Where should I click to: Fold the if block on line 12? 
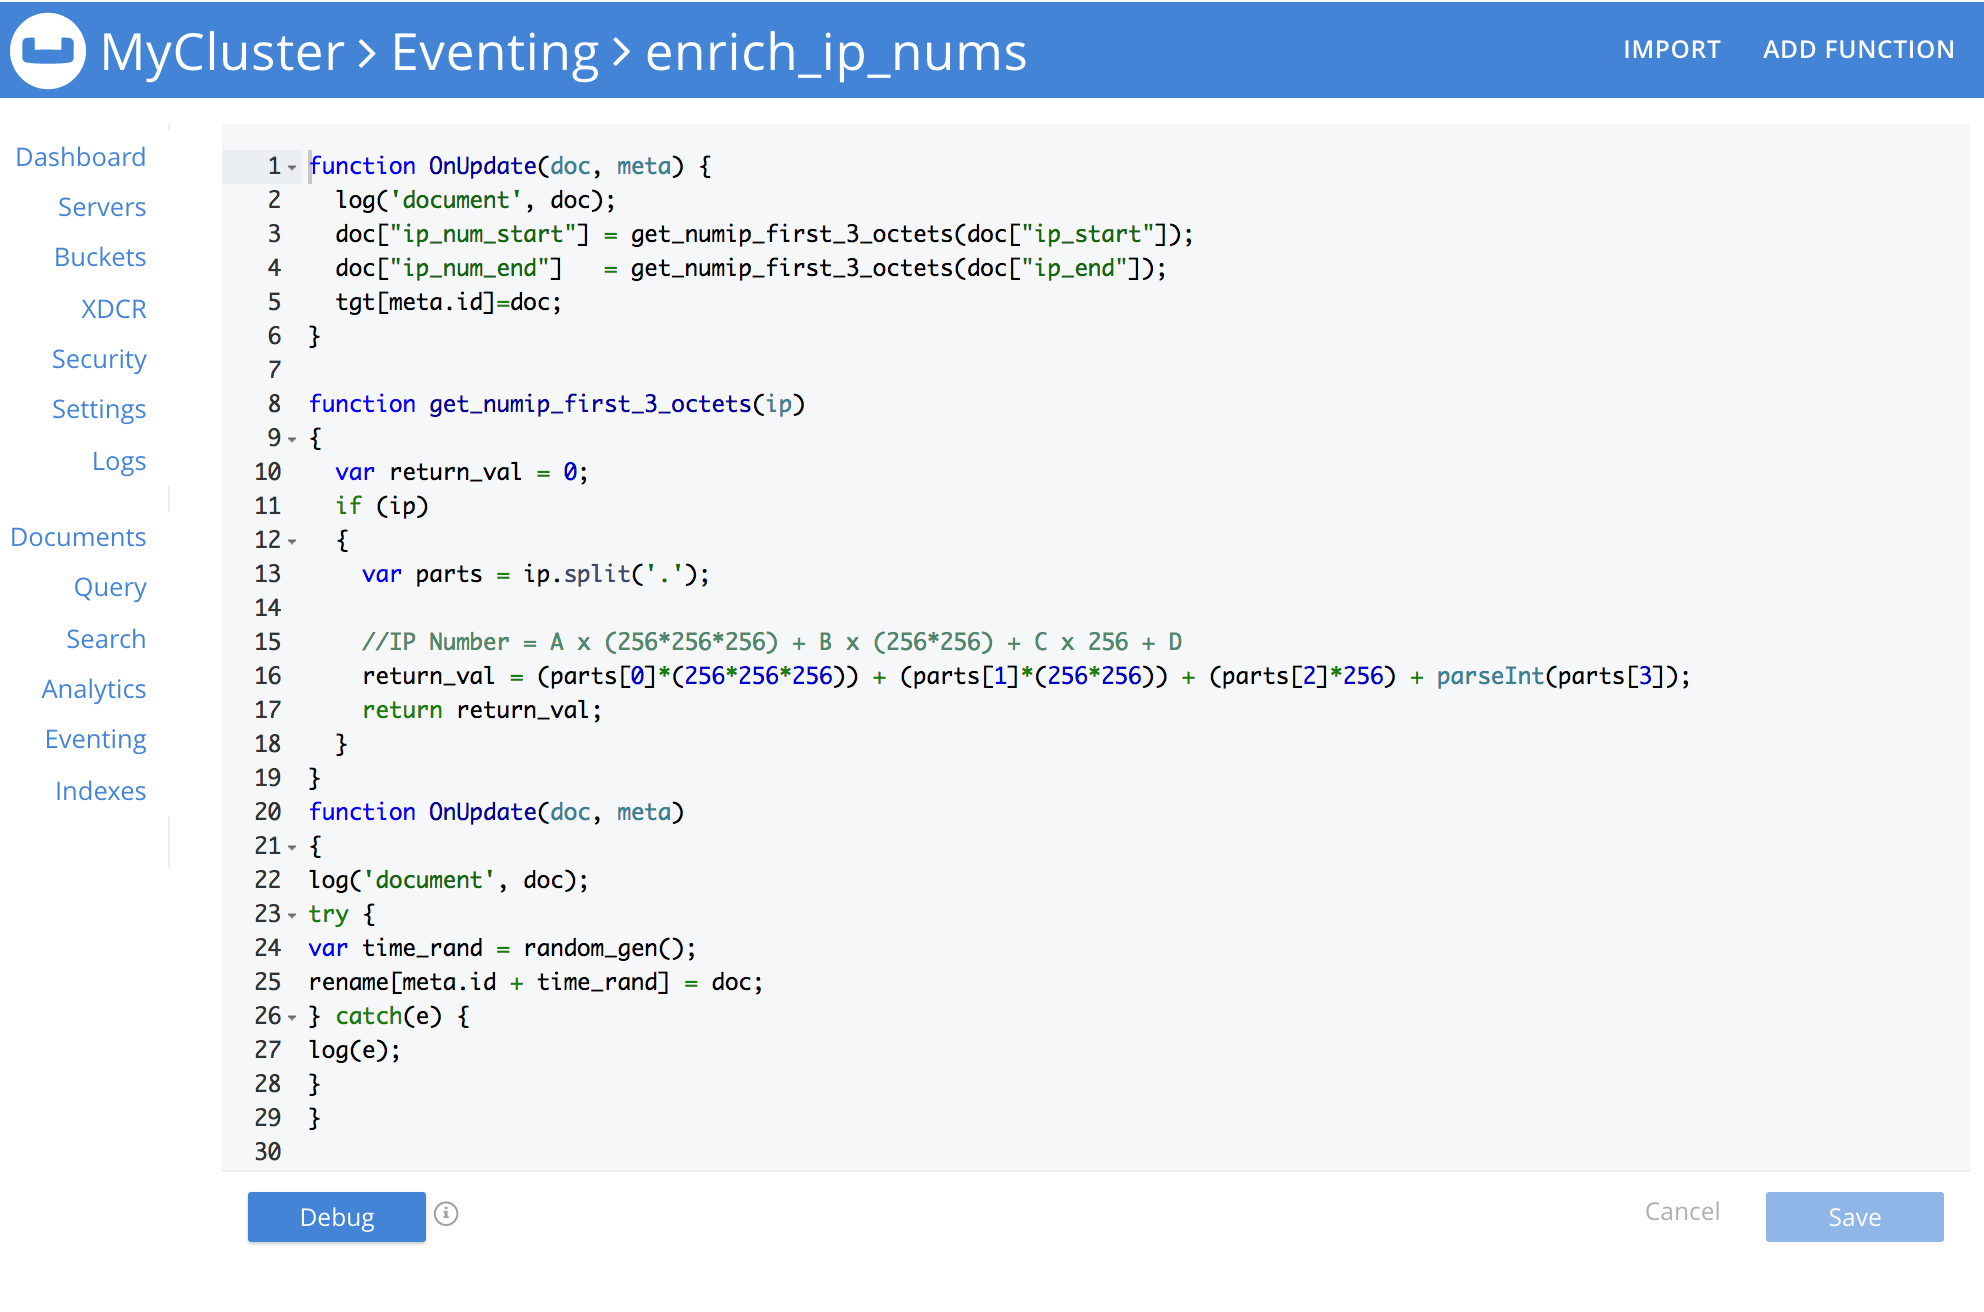coord(291,542)
